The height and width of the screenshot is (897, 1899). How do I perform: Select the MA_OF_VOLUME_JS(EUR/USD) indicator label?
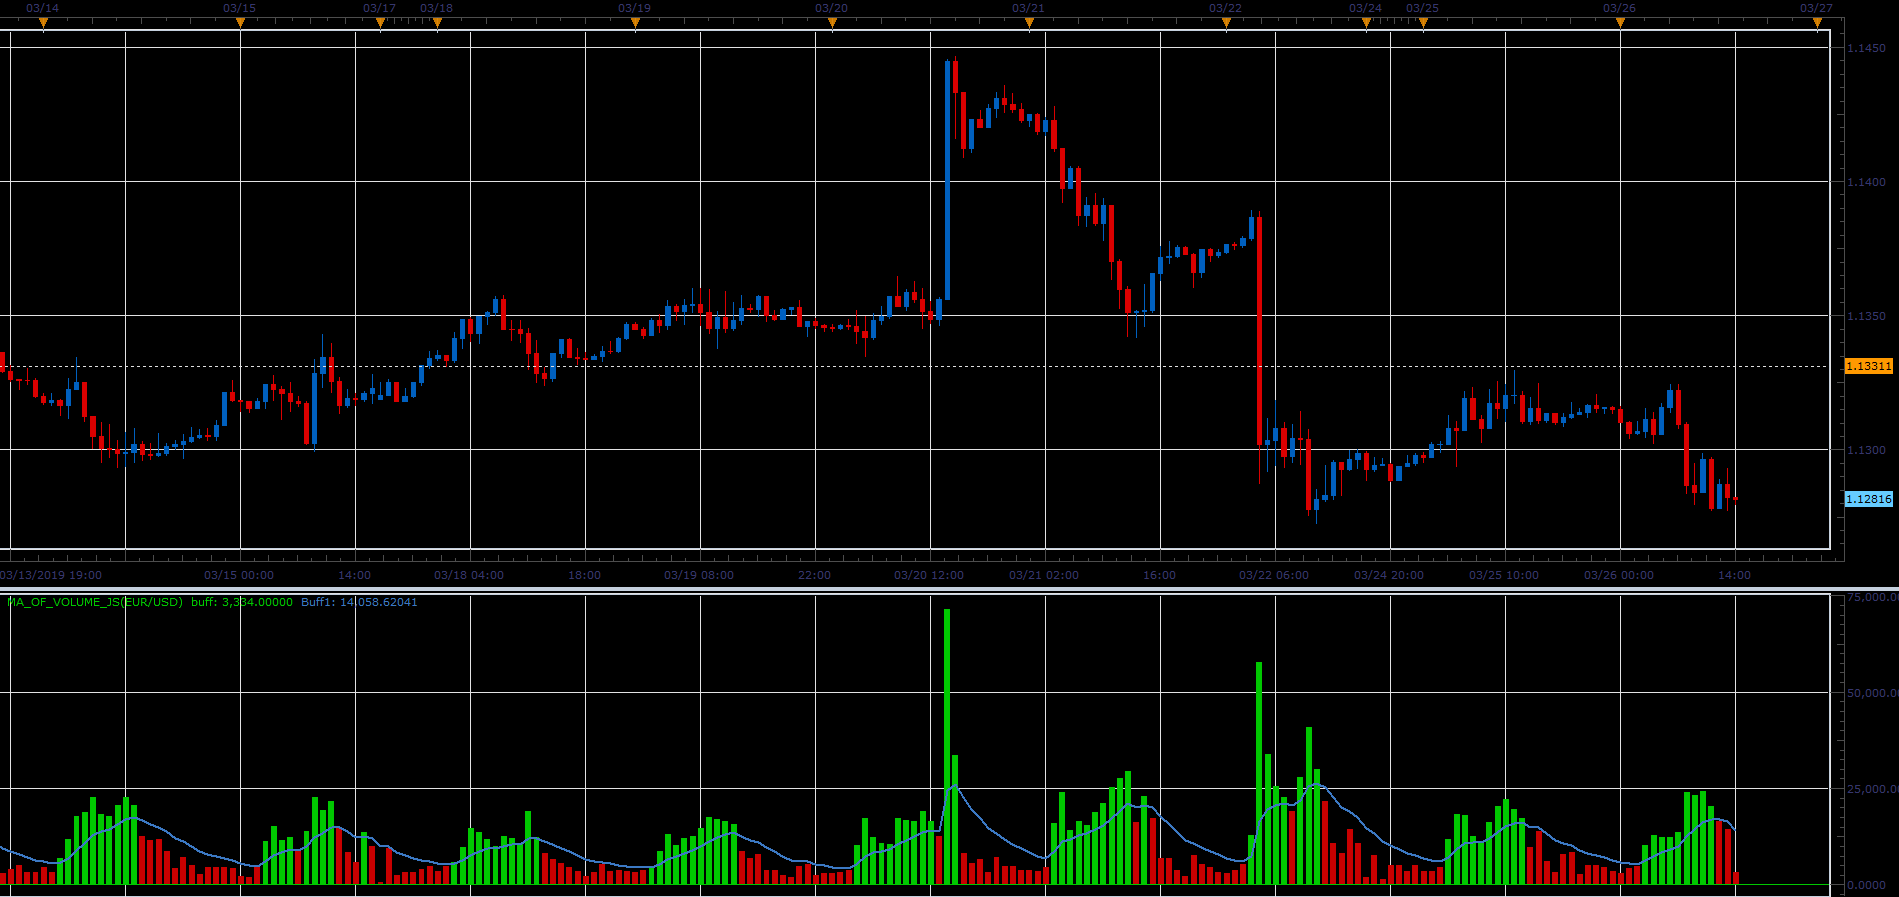95,602
